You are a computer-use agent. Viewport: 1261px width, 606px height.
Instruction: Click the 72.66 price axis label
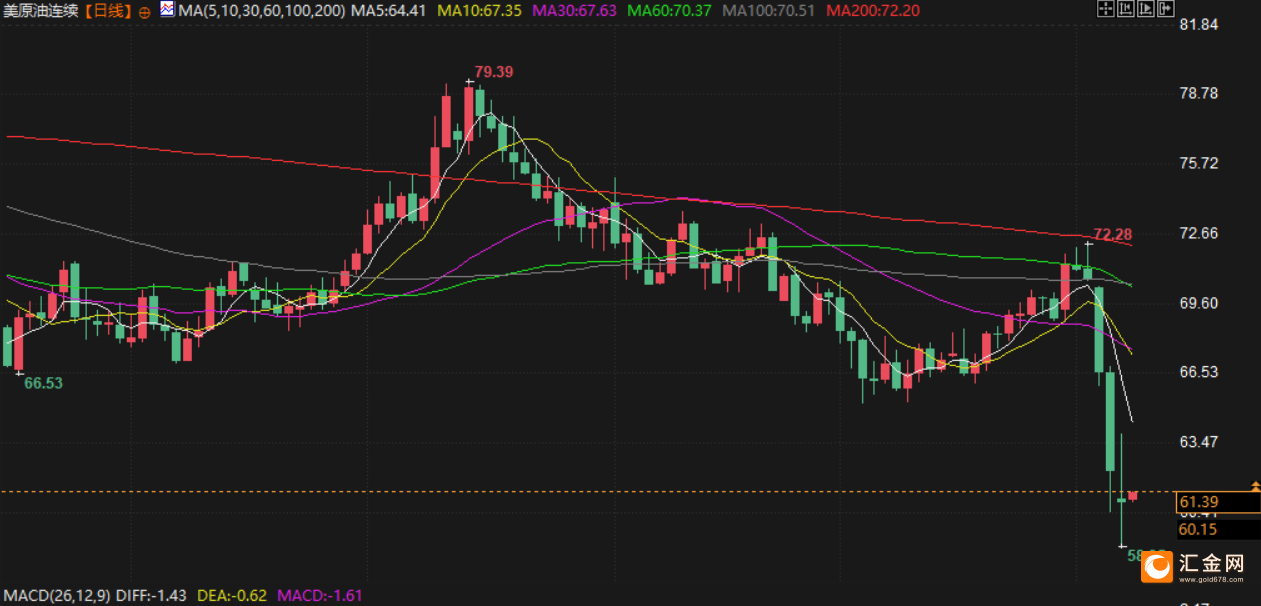click(1199, 233)
